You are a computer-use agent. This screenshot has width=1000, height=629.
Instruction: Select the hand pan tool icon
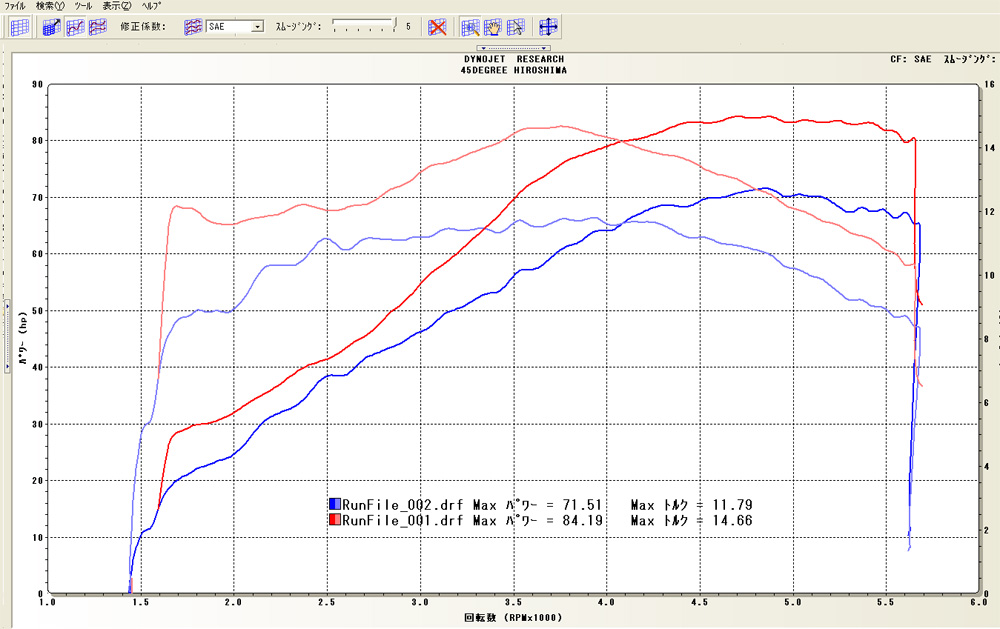pyautogui.click(x=493, y=27)
